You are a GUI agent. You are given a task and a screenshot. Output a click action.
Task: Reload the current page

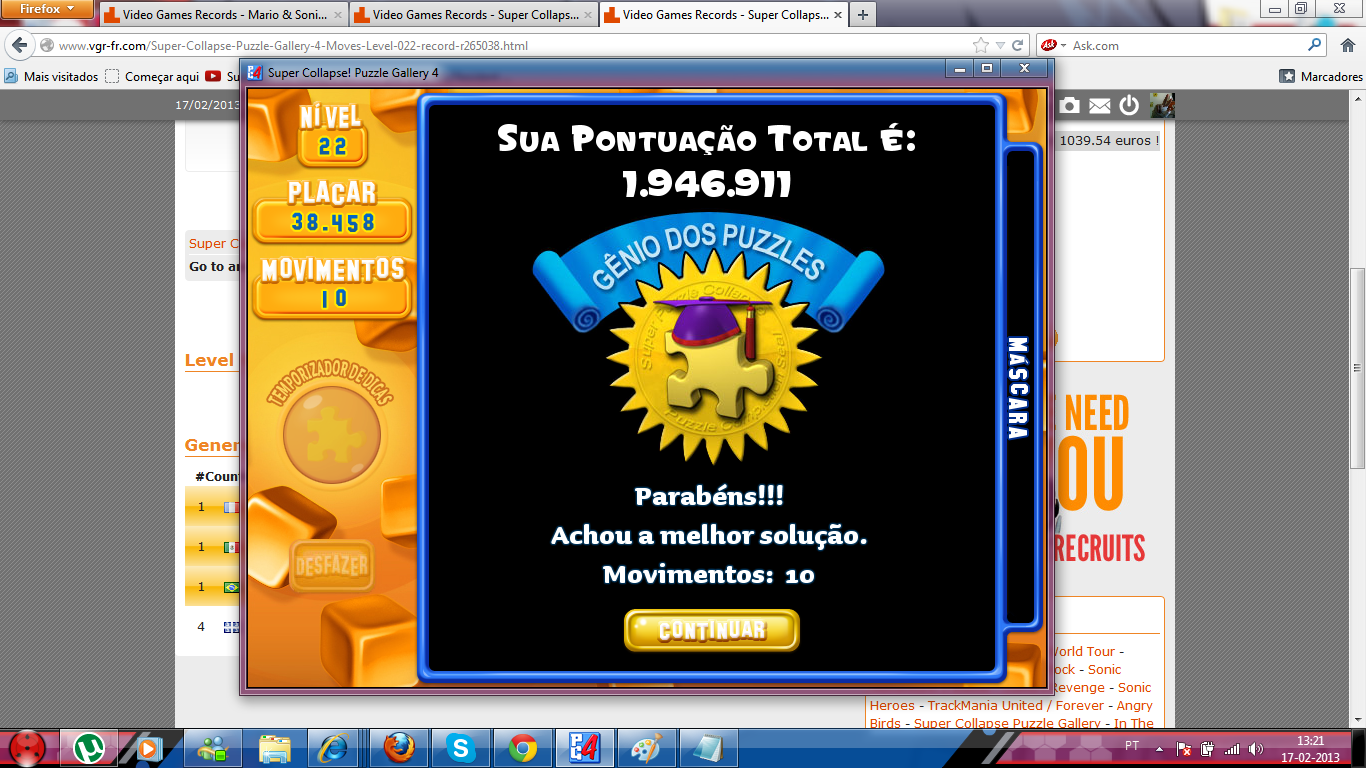[x=1018, y=46]
